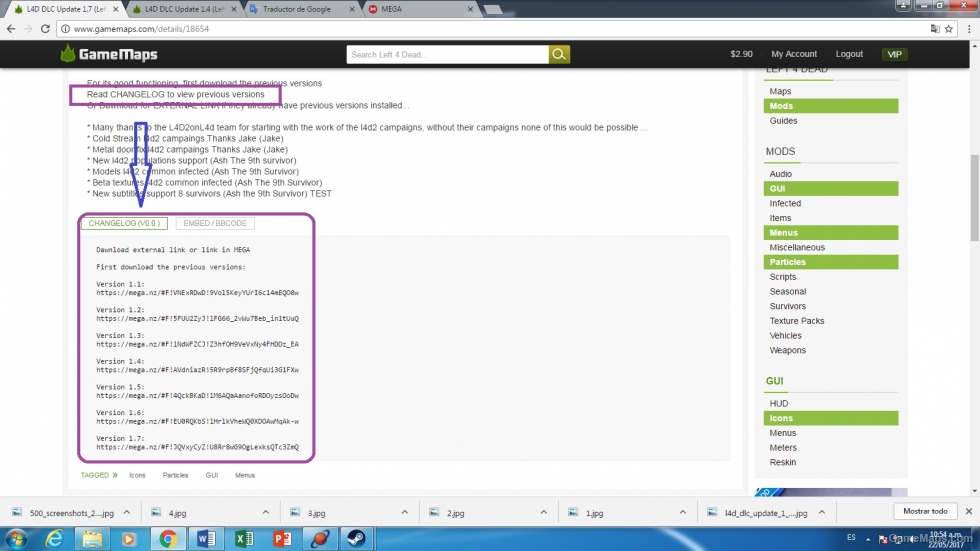This screenshot has height=551, width=980.
Task: Open File Explorer from the taskbar
Action: 92,539
